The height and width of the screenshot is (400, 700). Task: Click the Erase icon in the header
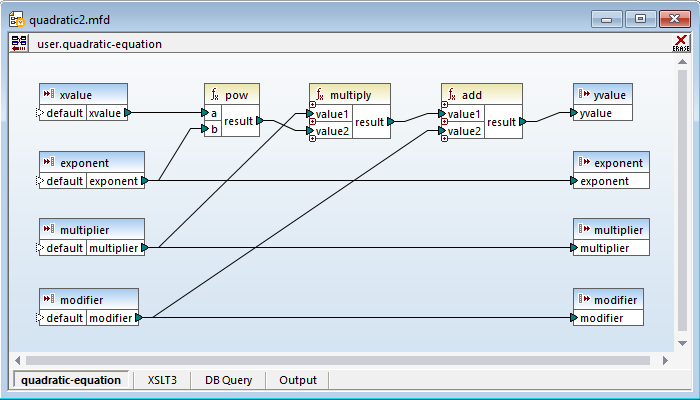[x=681, y=43]
